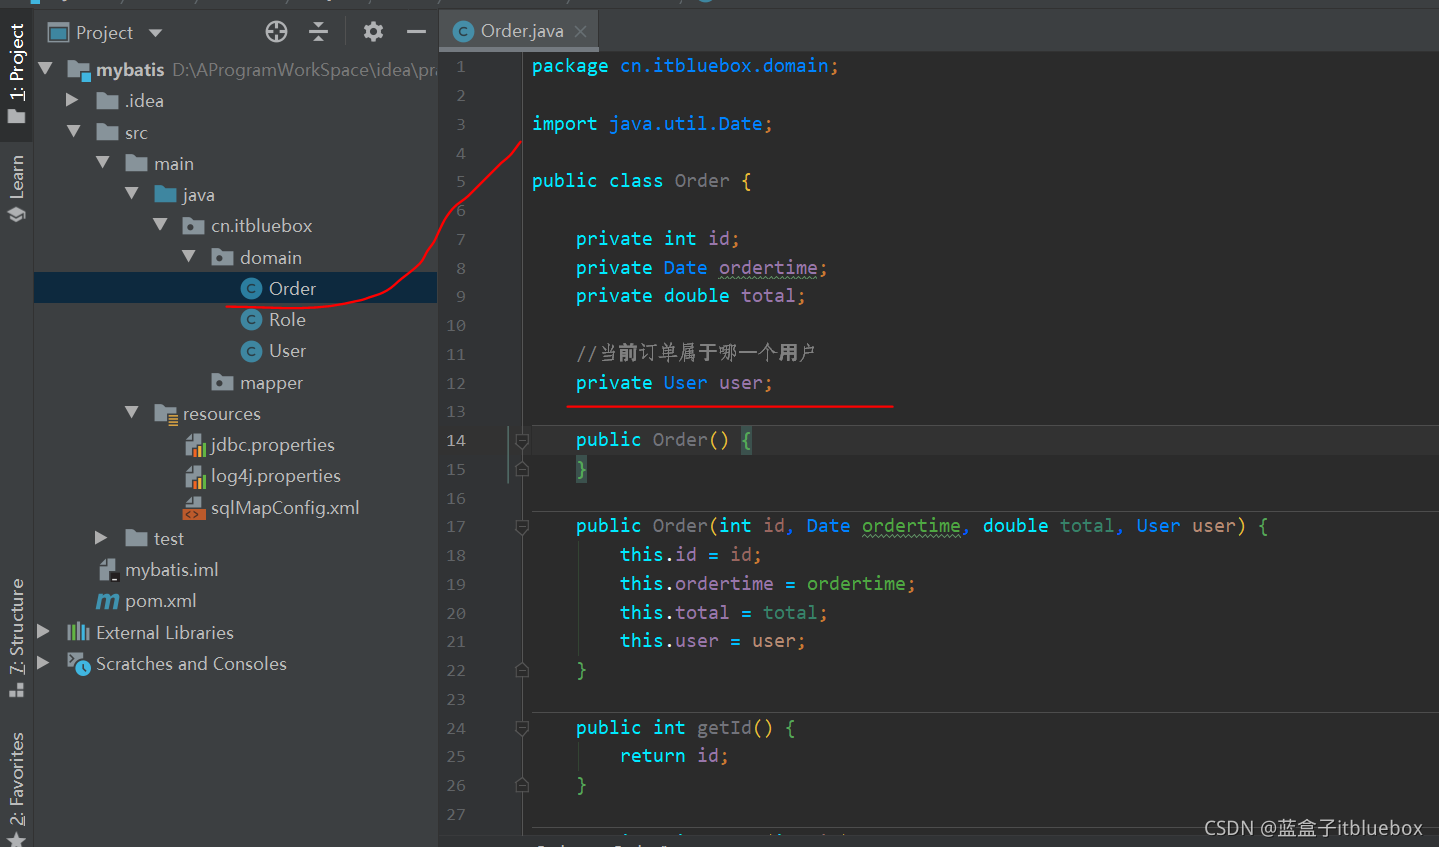Viewport: 1439px width, 847px height.
Task: Collapse the mybatis project root
Action: [45, 69]
